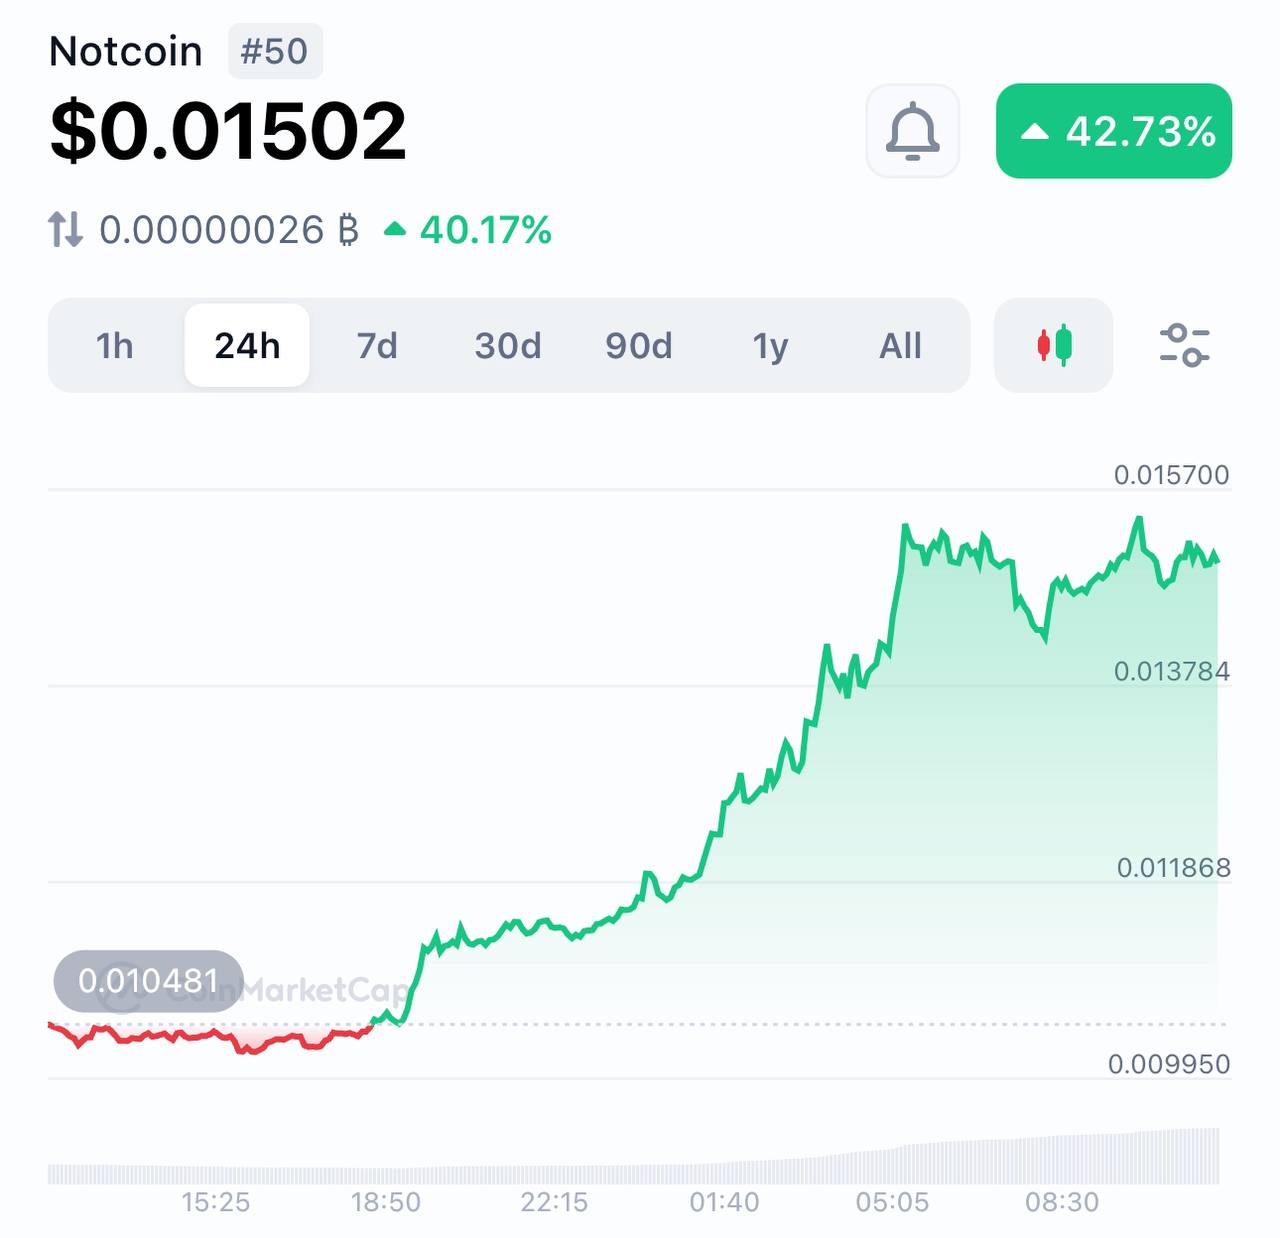Viewport: 1280px width, 1238px height.
Task: Select the 24h time range
Action: [x=247, y=346]
